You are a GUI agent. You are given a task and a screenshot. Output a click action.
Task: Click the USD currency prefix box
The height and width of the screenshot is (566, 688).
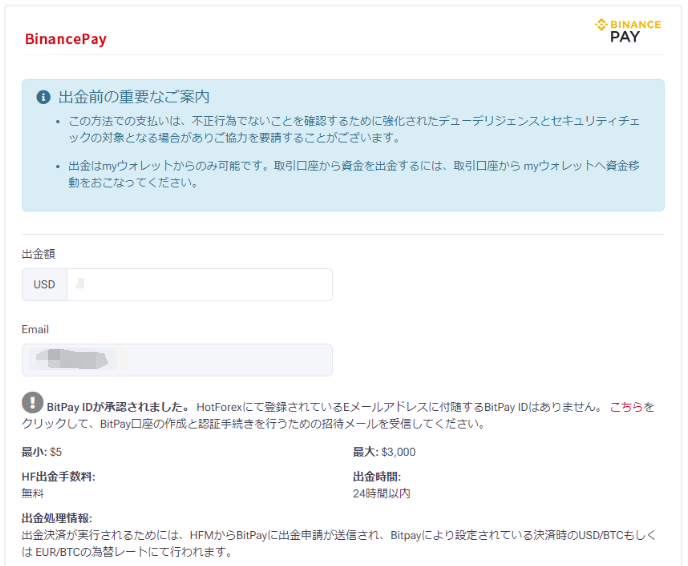44,284
